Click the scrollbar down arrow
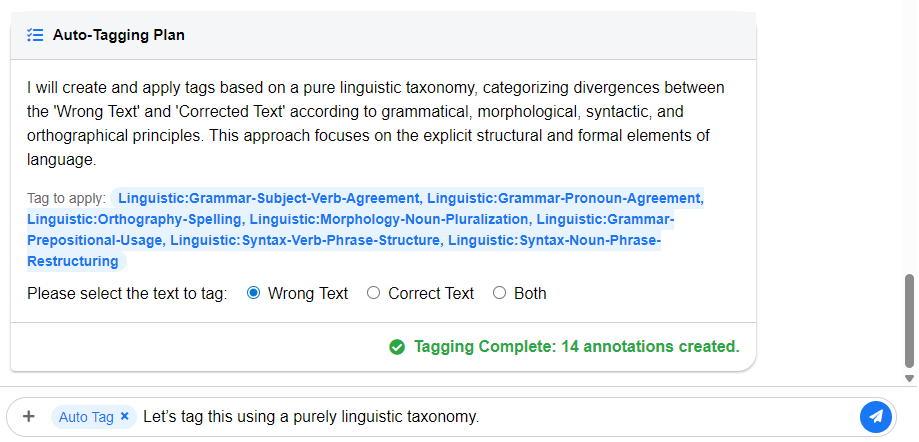 coord(909,379)
